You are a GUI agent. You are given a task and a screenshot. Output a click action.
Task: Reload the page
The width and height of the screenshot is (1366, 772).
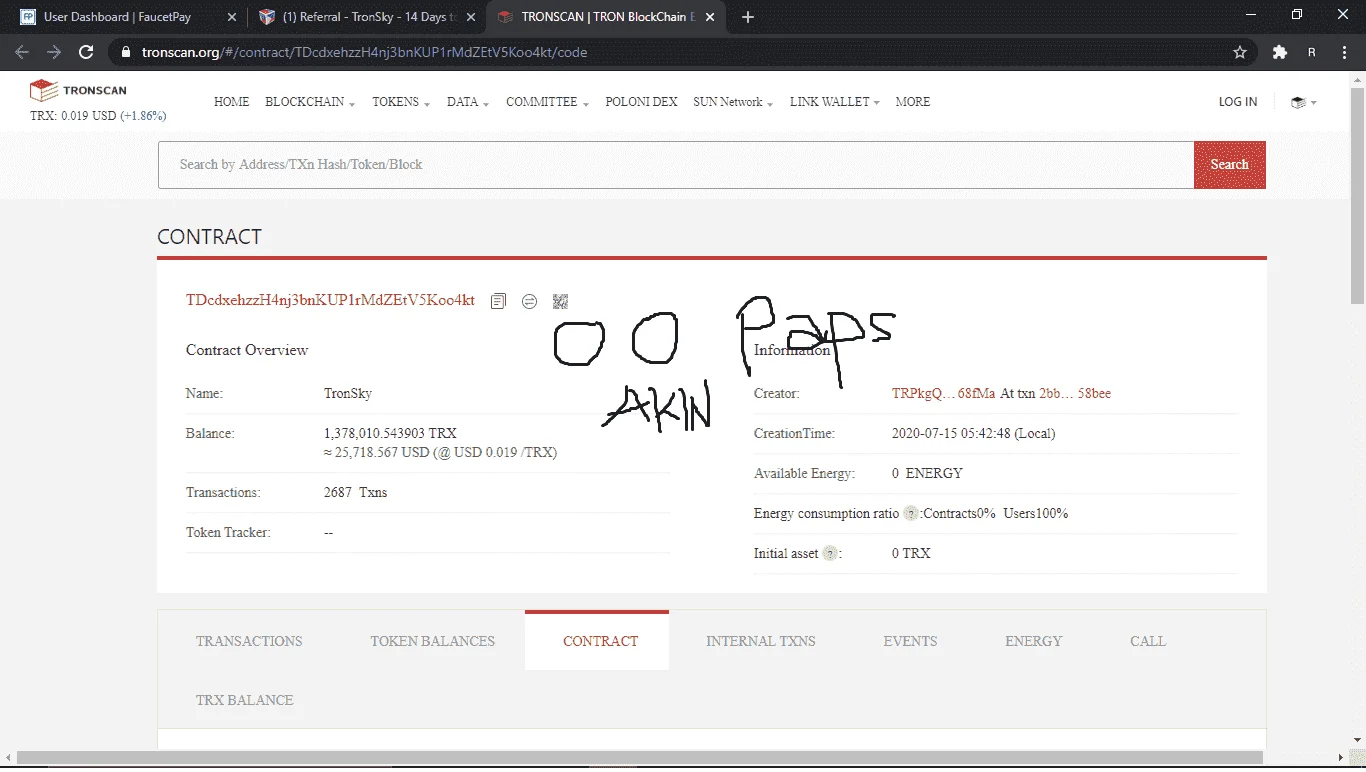(86, 52)
